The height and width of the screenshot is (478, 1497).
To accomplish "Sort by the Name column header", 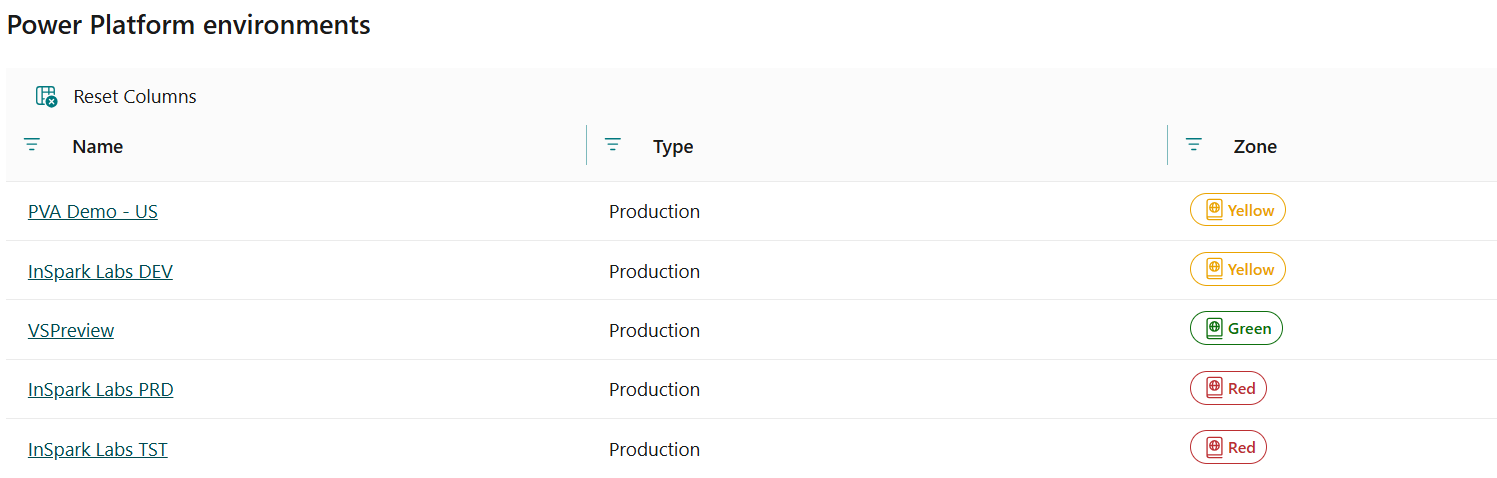I will click(x=98, y=147).
